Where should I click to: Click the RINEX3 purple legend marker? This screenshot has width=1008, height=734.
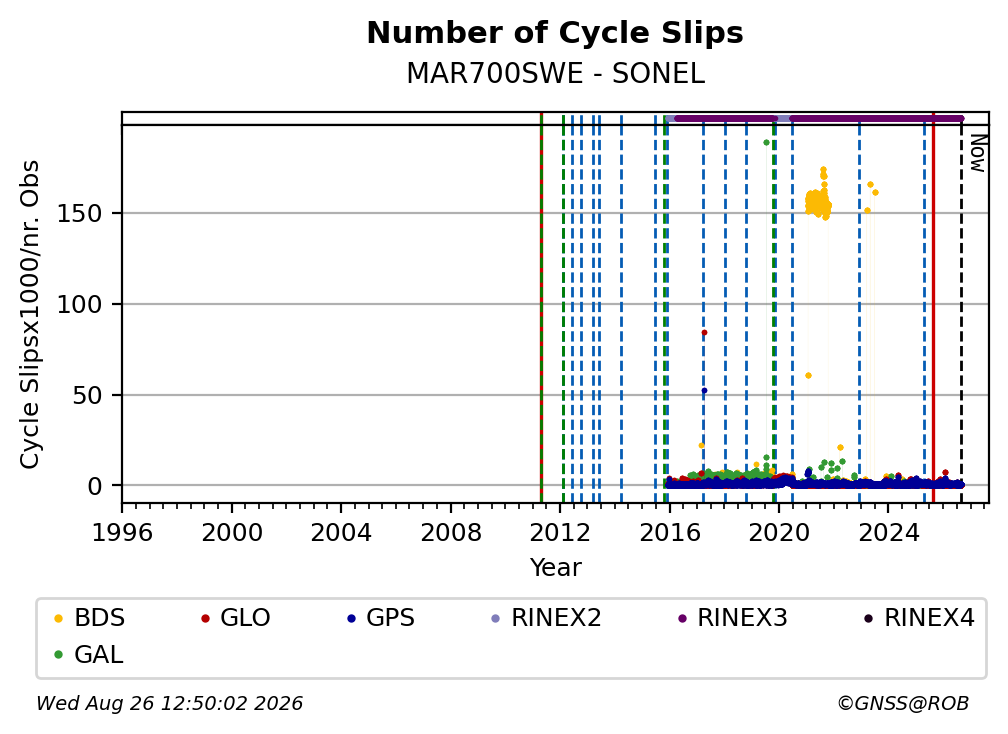coord(682,618)
